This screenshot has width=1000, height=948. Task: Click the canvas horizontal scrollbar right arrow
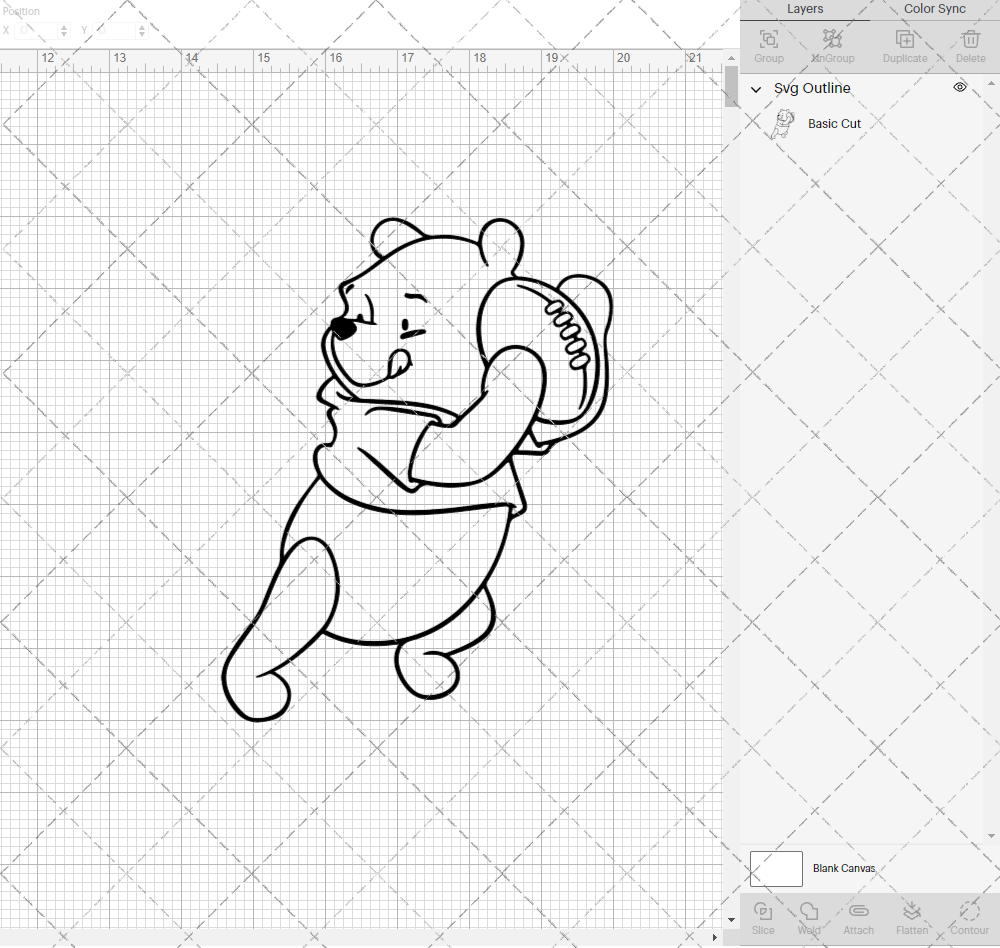(x=714, y=937)
